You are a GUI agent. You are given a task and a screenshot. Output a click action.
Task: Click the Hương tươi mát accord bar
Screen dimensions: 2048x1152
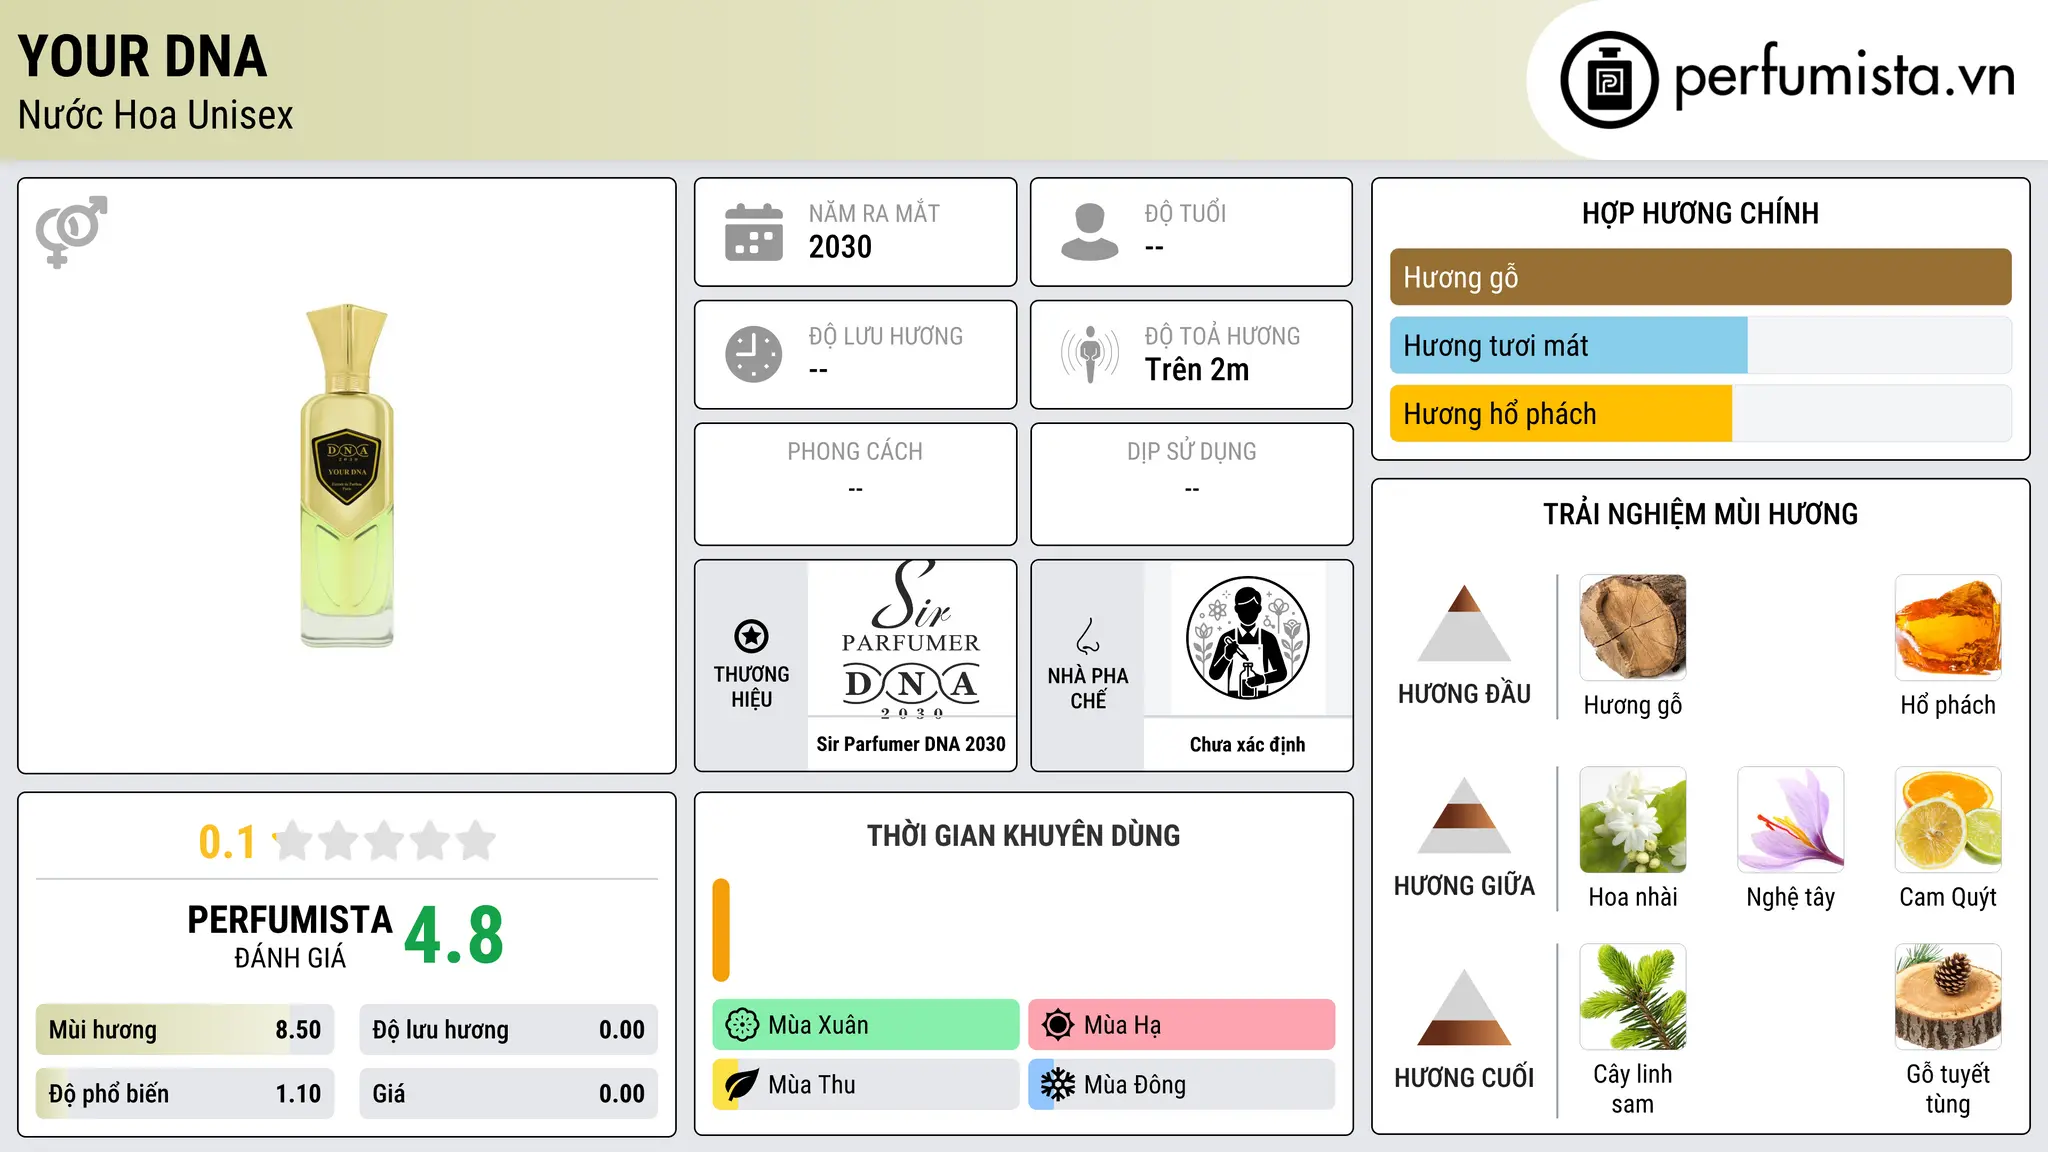click(1701, 345)
